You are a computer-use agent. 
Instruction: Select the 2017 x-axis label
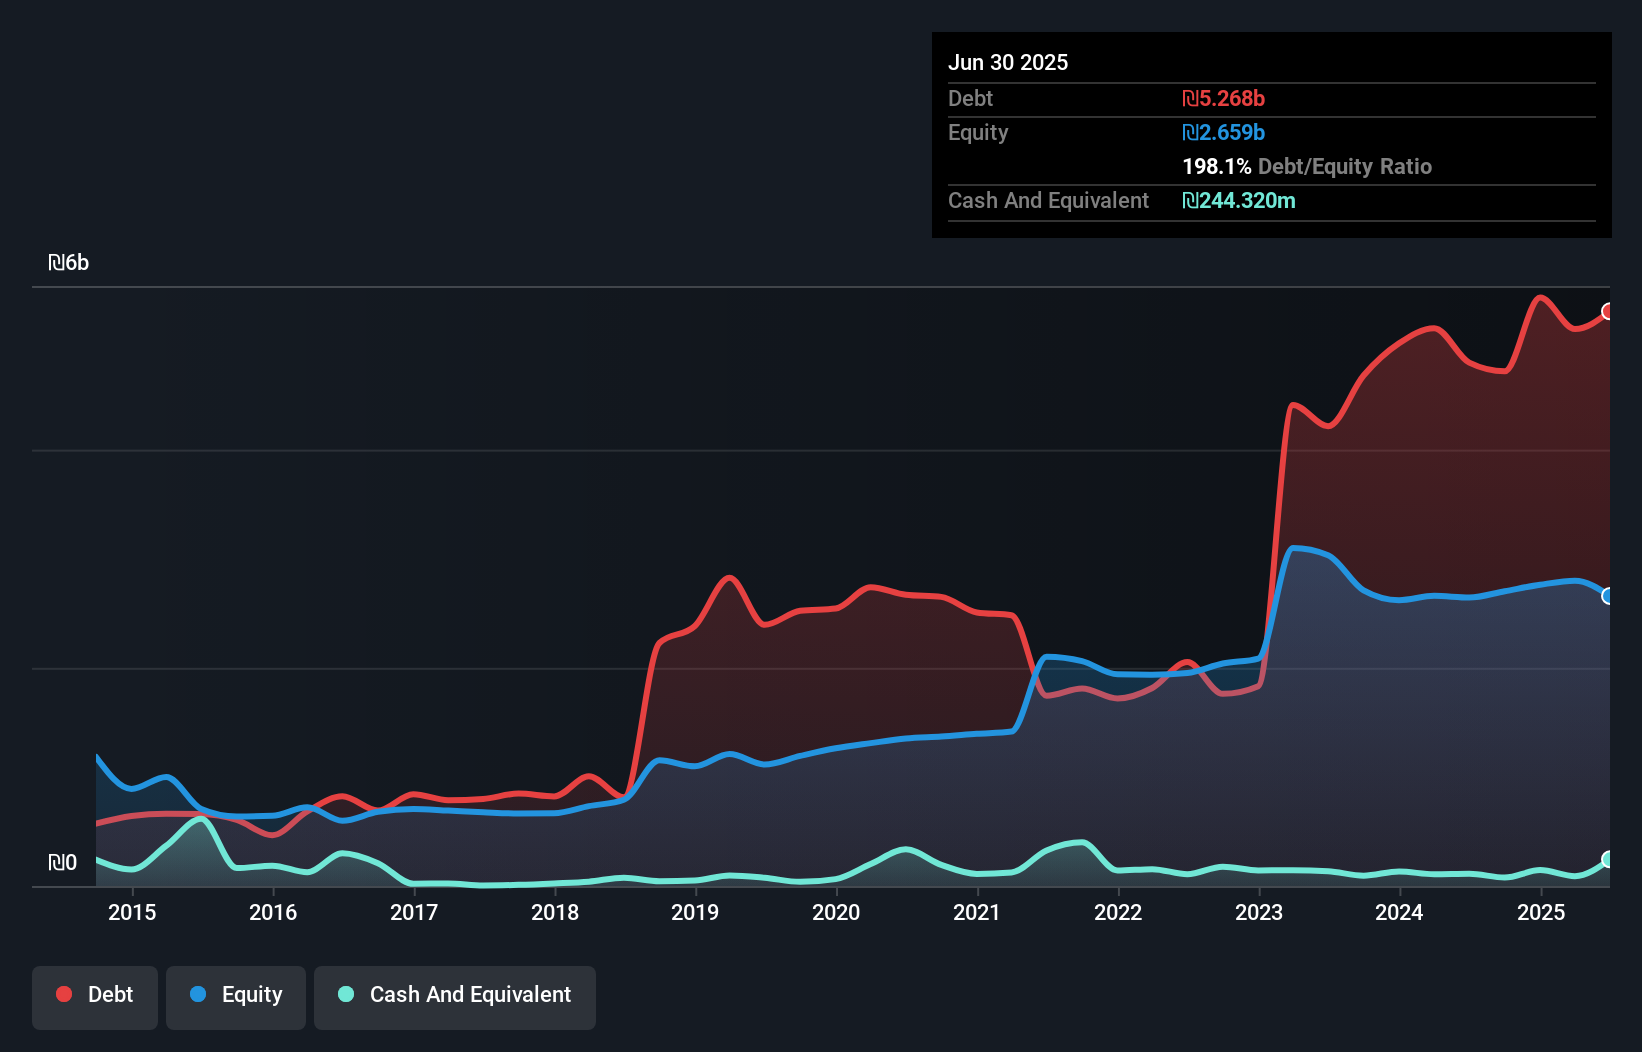[x=414, y=912]
